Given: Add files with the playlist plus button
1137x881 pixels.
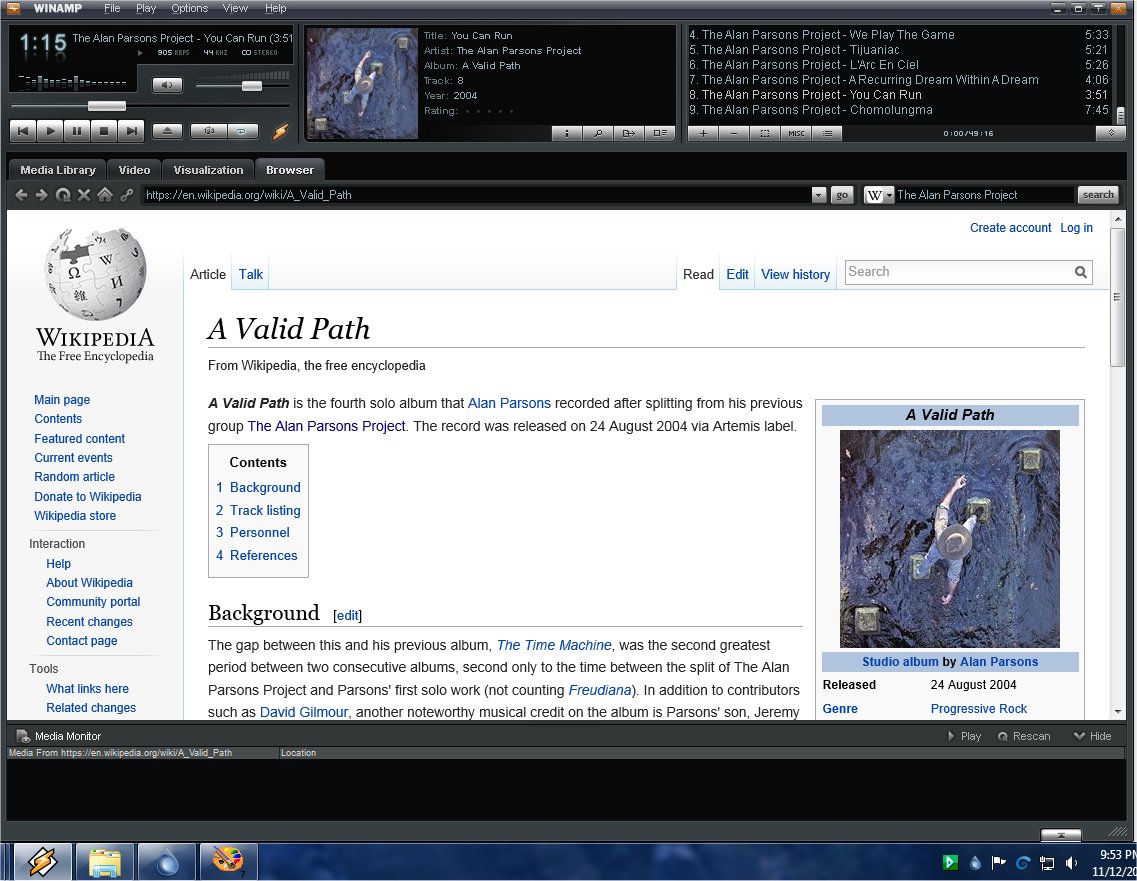Looking at the screenshot, I should coord(703,133).
